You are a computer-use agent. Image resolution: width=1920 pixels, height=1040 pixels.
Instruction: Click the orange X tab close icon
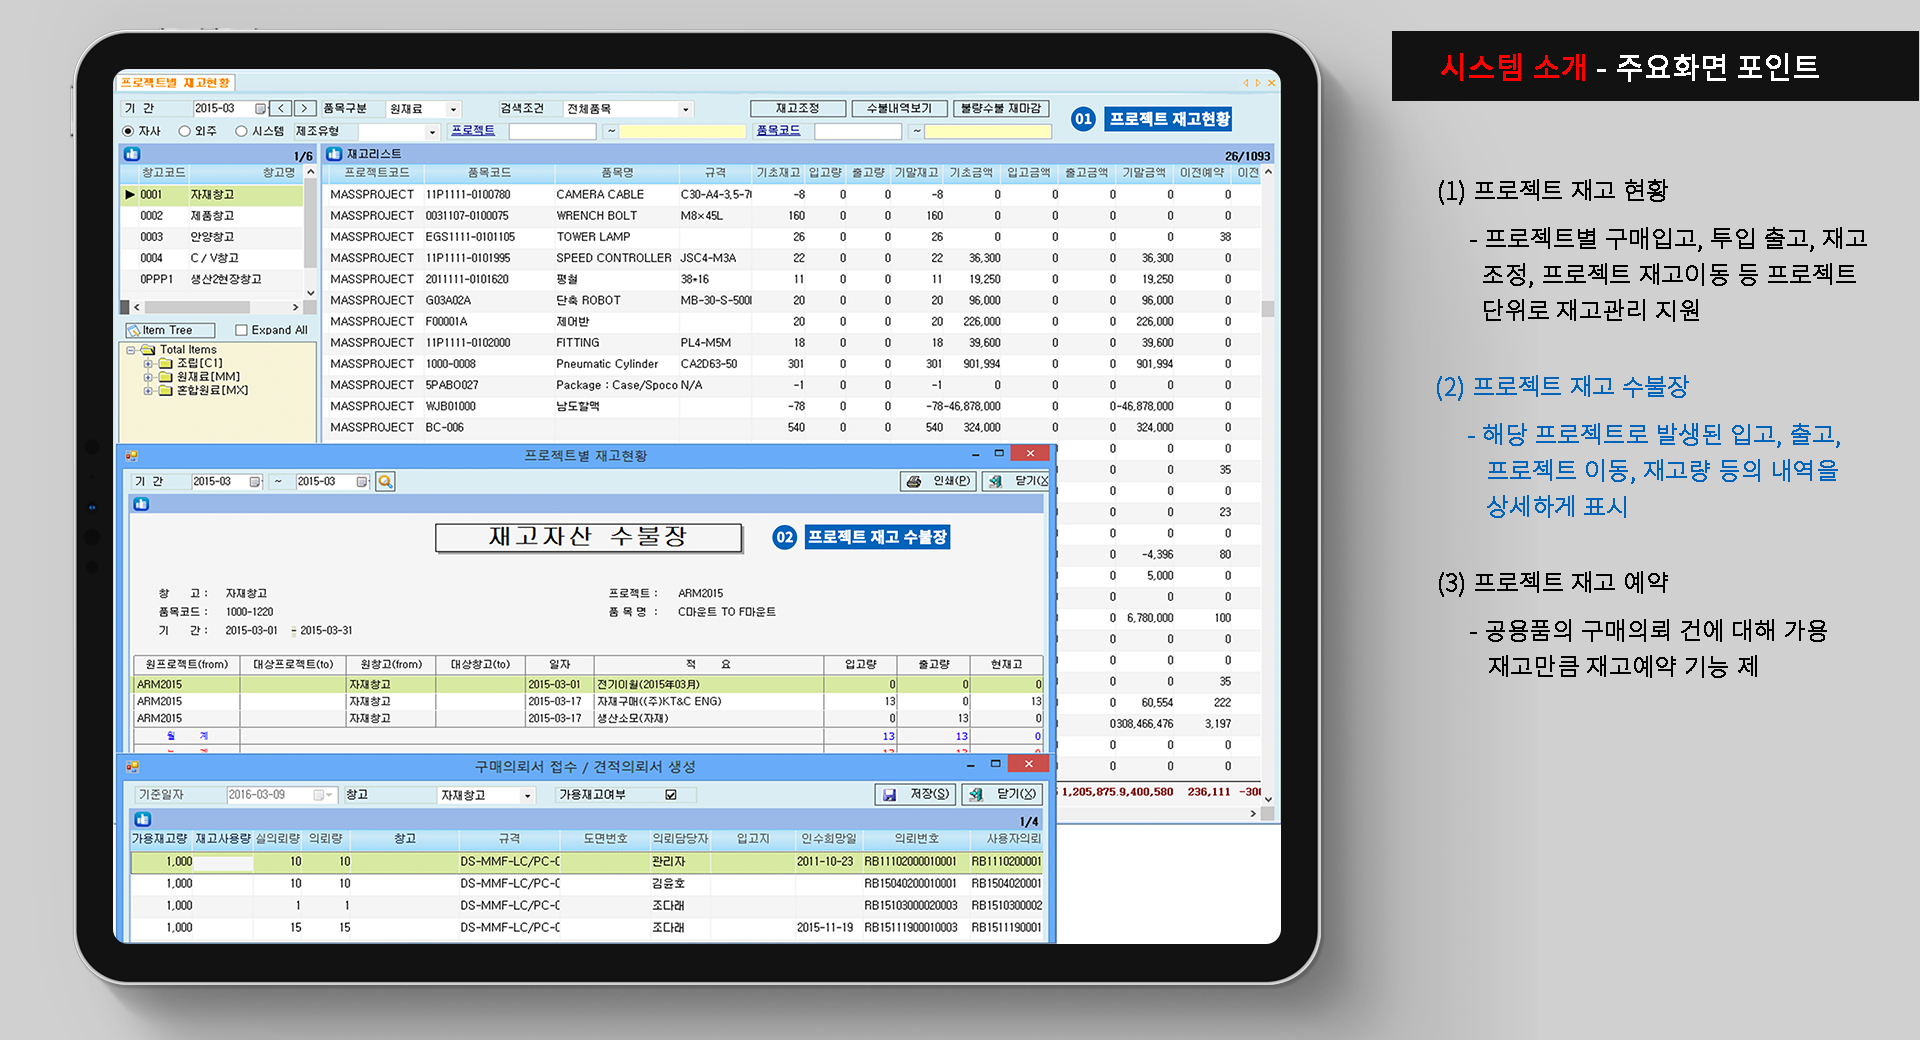1271,83
